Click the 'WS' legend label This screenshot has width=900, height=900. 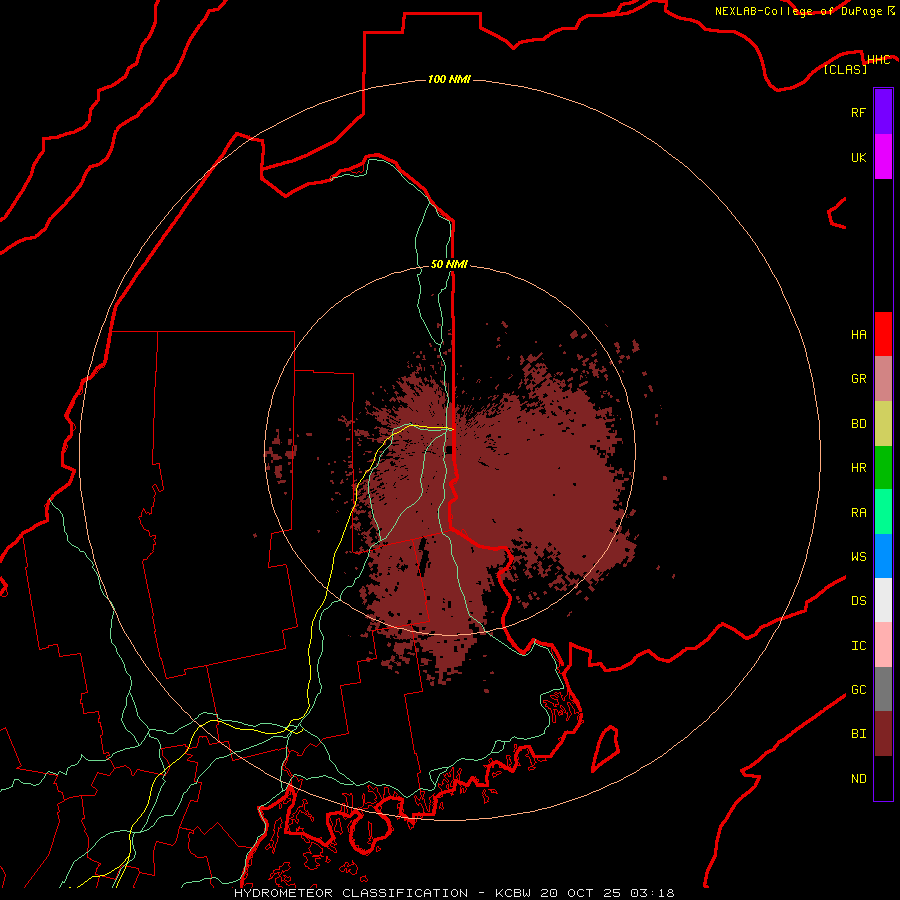point(858,557)
